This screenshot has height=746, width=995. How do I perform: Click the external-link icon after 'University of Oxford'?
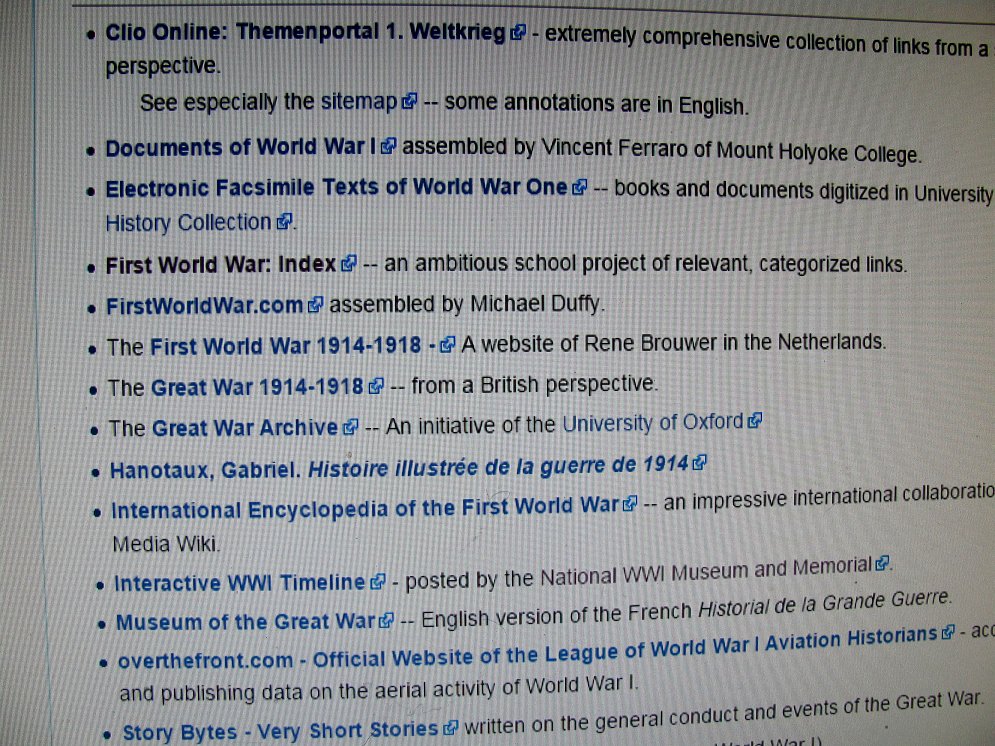[754, 421]
